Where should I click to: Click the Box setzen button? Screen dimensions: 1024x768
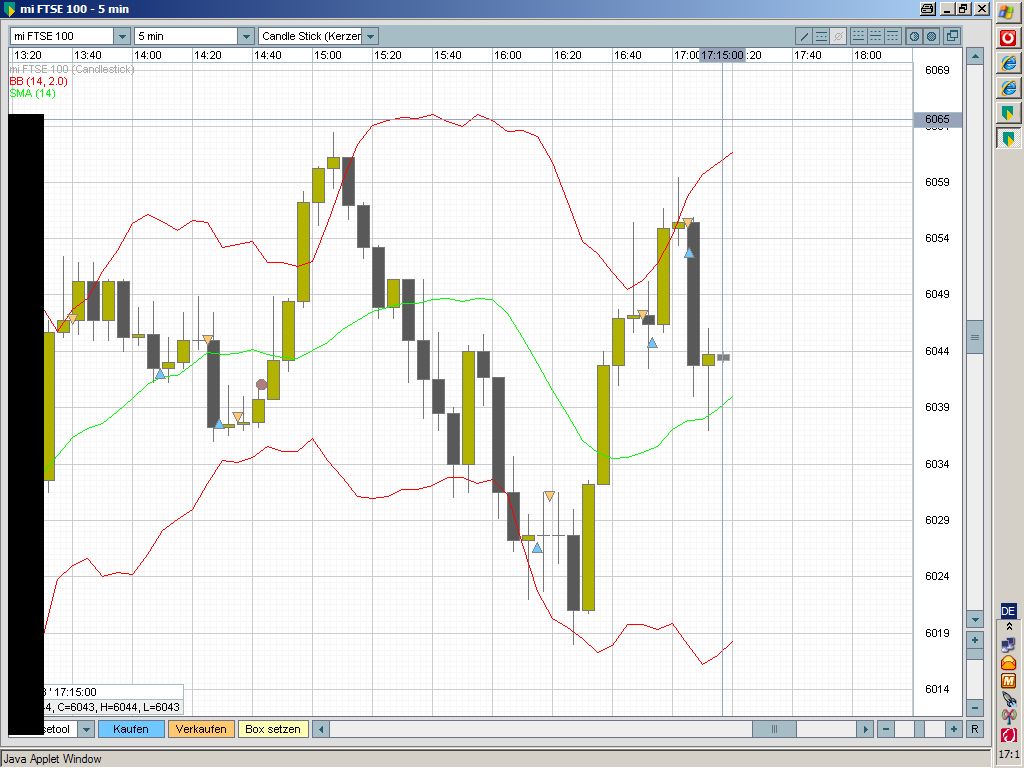tap(273, 729)
